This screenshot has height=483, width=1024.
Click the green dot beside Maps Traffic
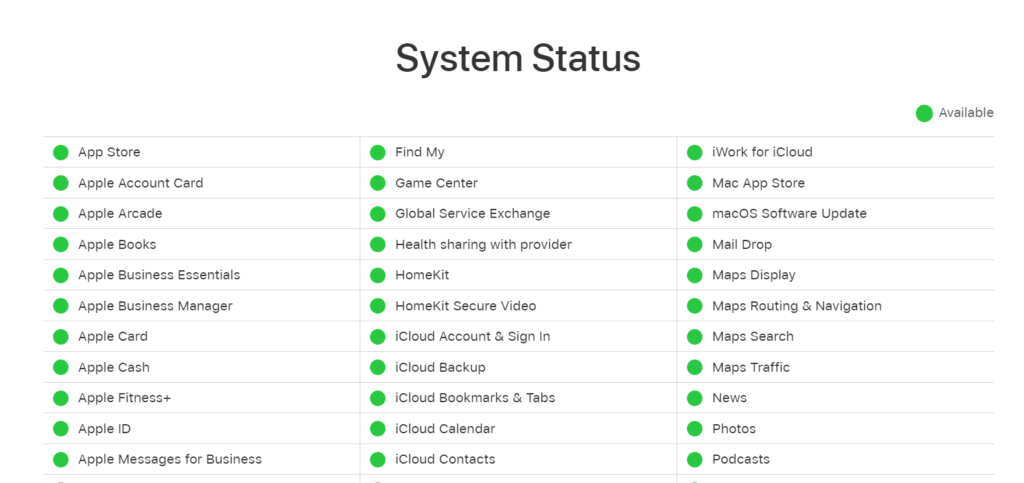pyautogui.click(x=694, y=367)
